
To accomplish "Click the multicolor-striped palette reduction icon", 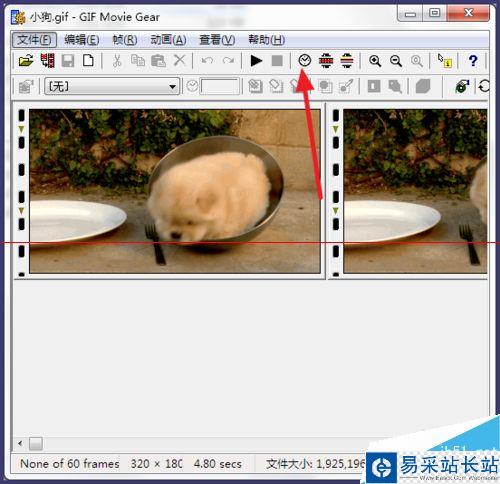I will coord(347,61).
